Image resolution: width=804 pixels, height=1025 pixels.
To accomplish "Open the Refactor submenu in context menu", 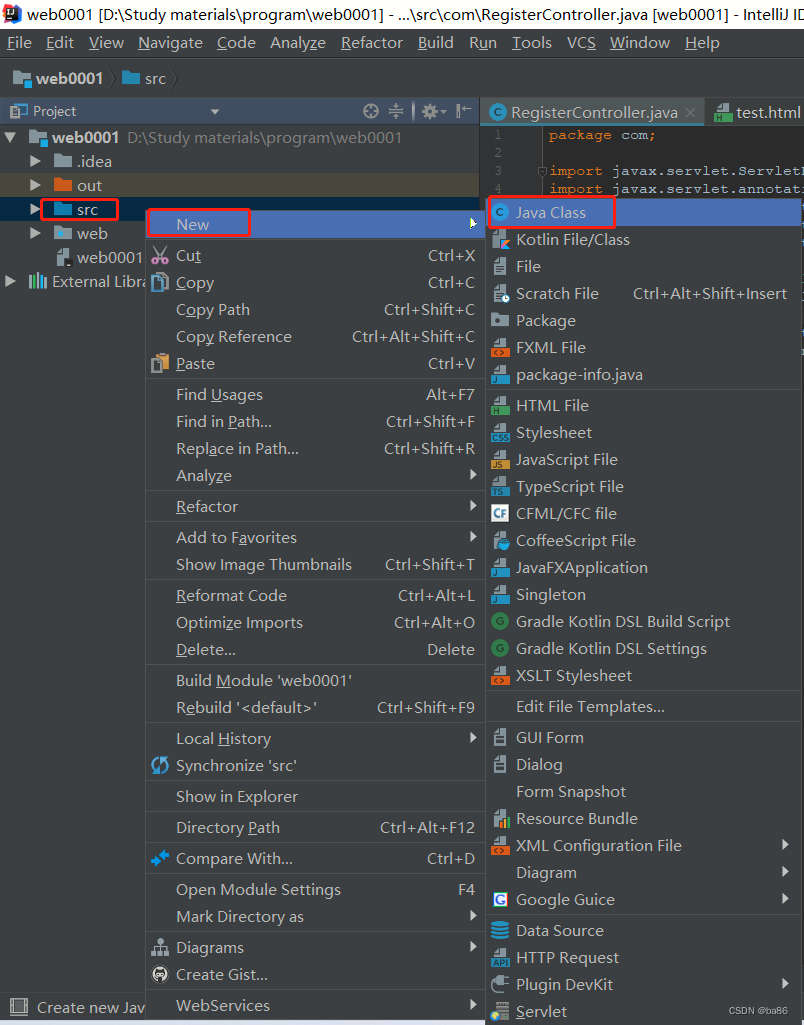I will tap(315, 507).
